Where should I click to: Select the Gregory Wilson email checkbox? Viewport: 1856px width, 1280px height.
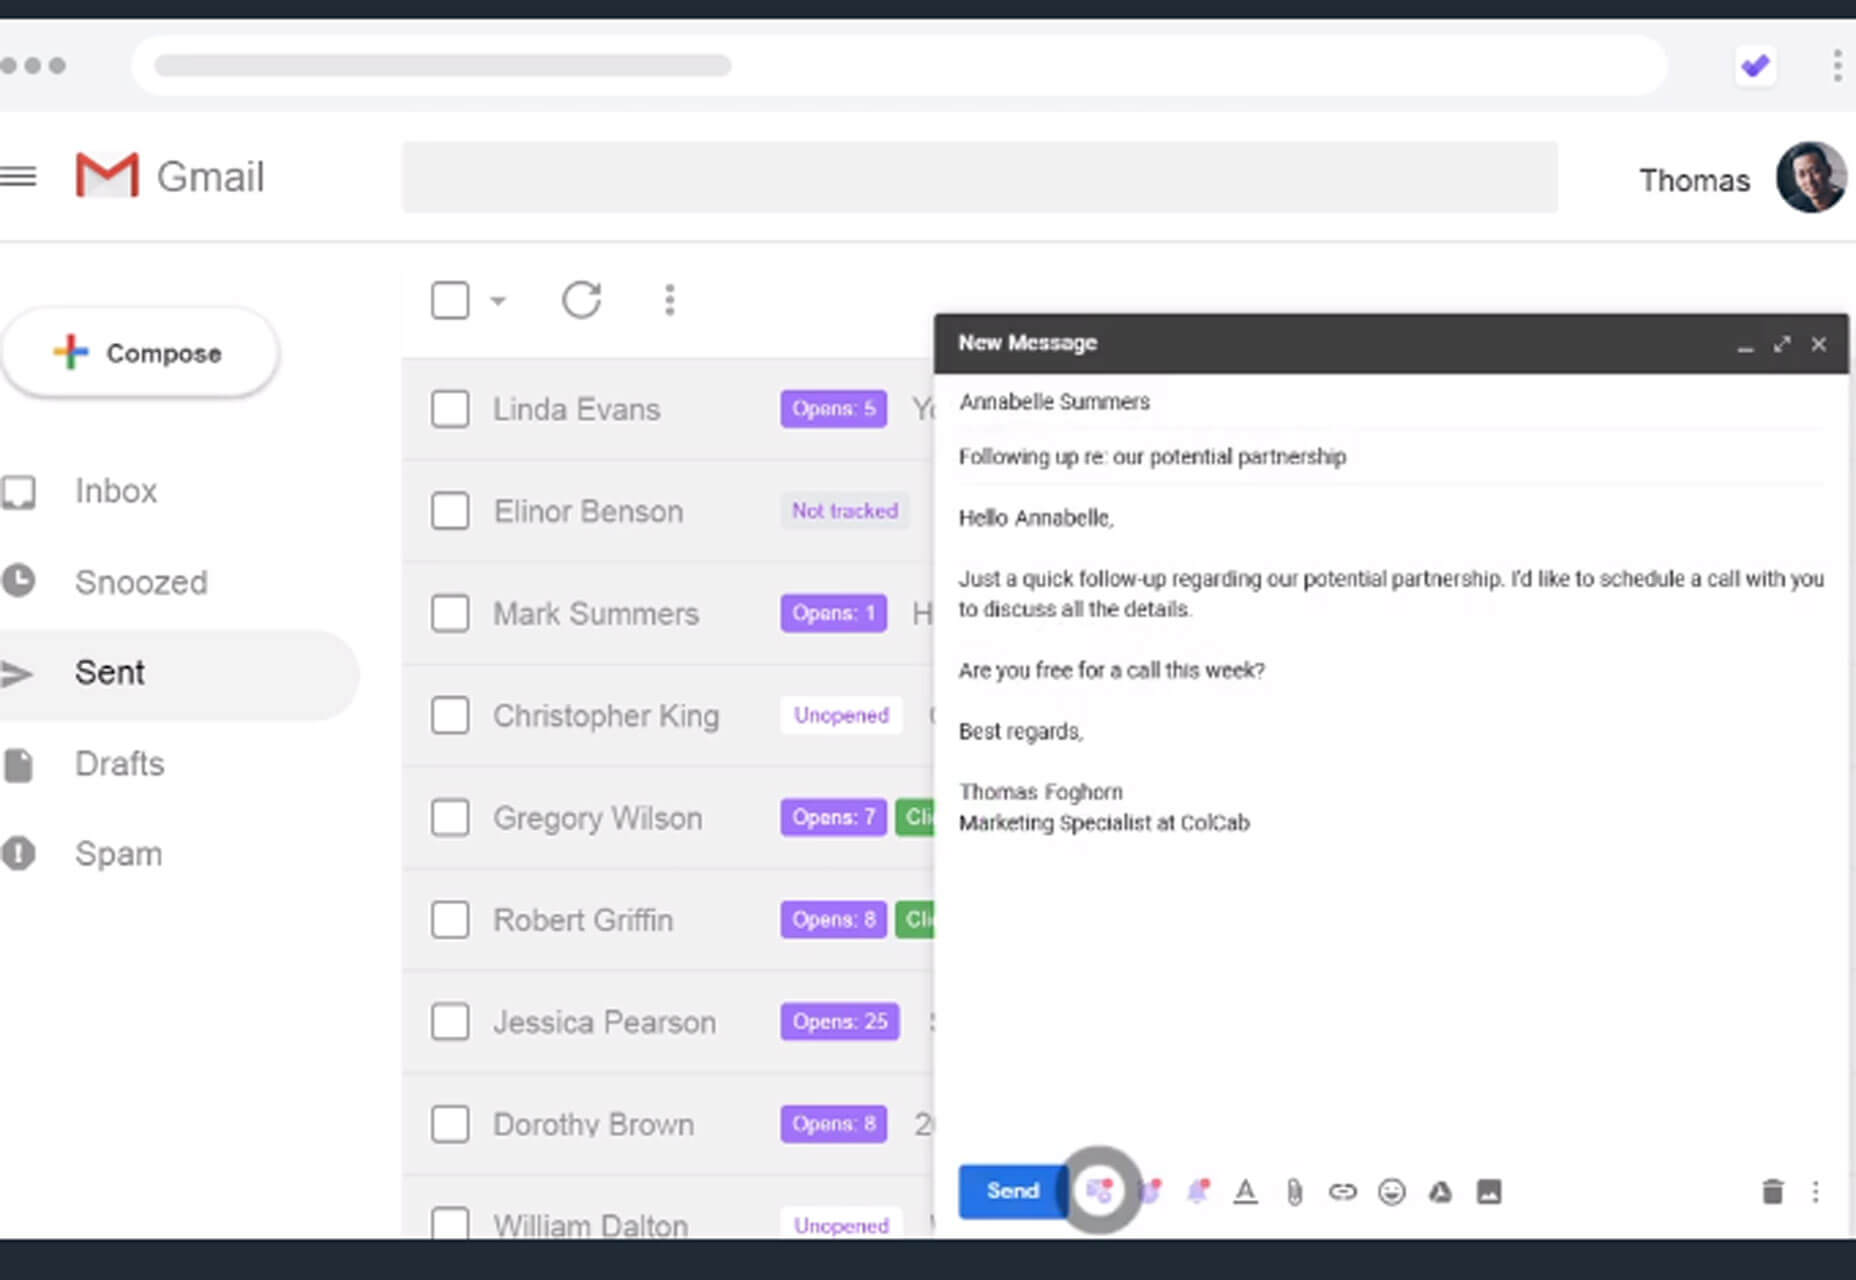[x=450, y=817]
